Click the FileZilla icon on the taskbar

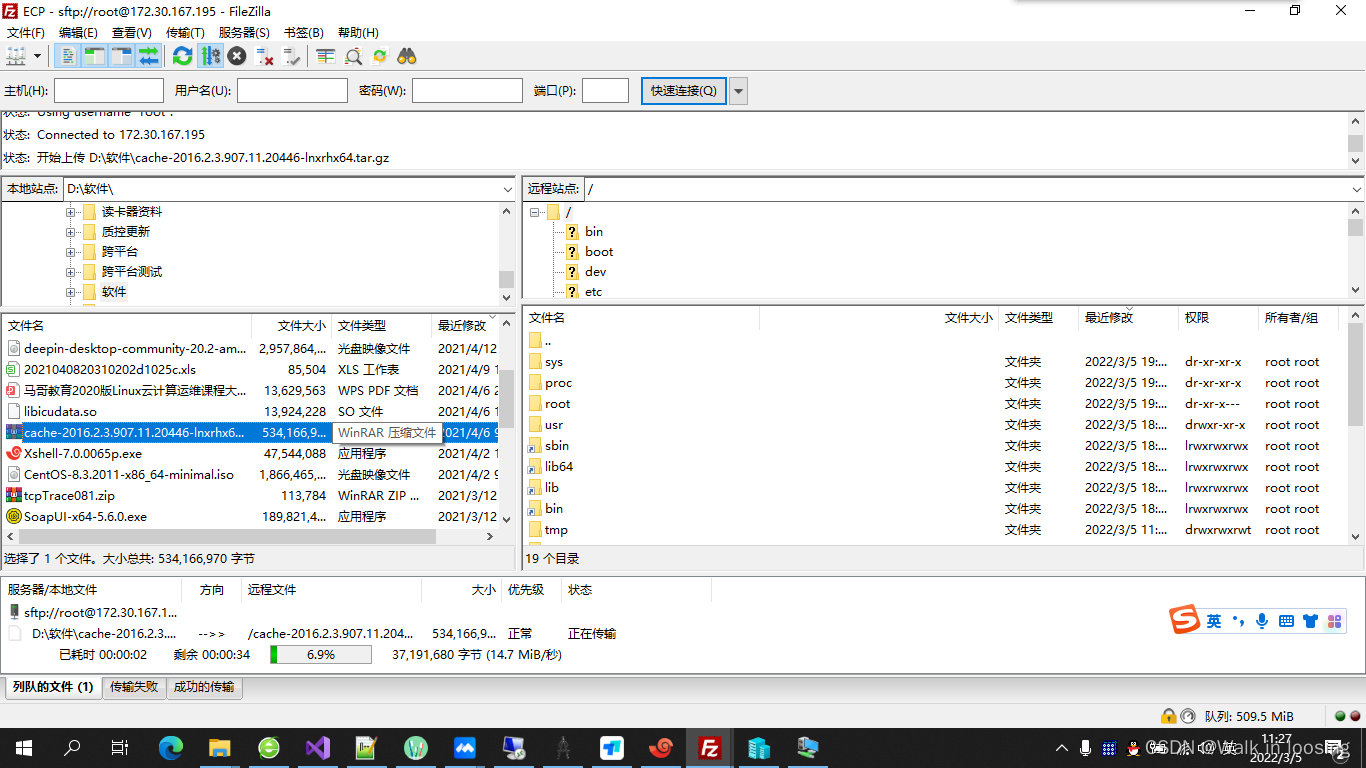click(x=710, y=747)
